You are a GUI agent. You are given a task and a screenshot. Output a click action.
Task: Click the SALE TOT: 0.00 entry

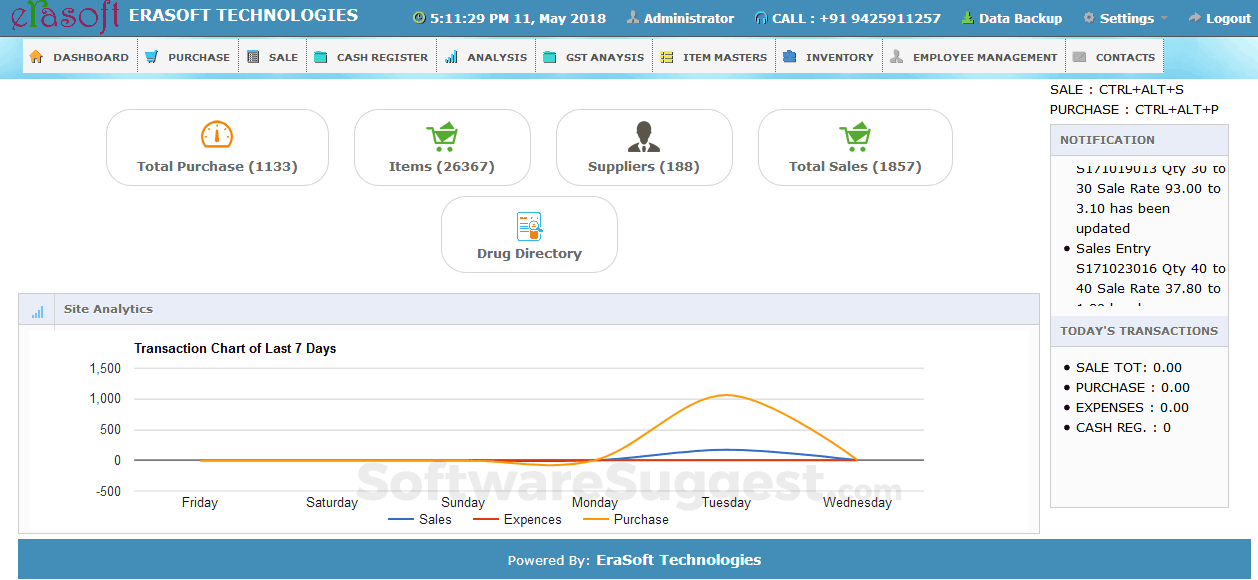(x=1128, y=367)
